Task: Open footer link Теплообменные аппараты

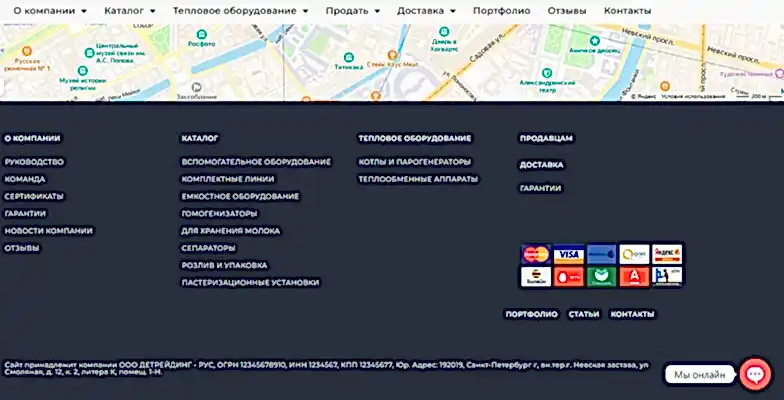Action: [418, 179]
